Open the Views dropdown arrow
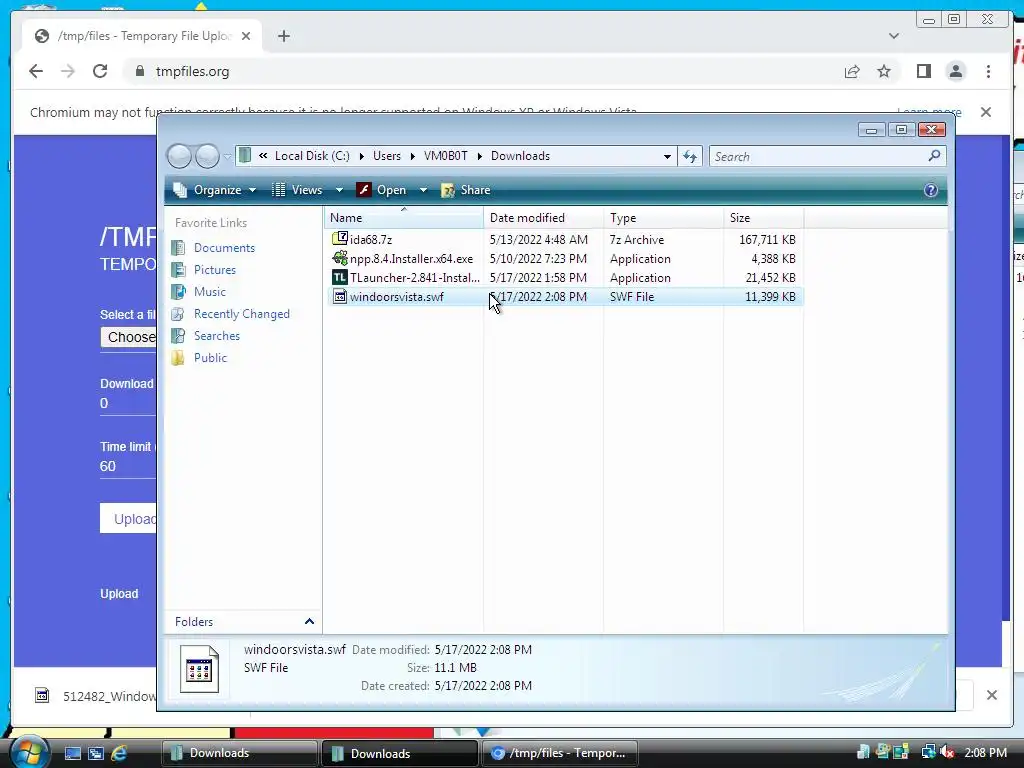1024x768 pixels. pyautogui.click(x=339, y=190)
